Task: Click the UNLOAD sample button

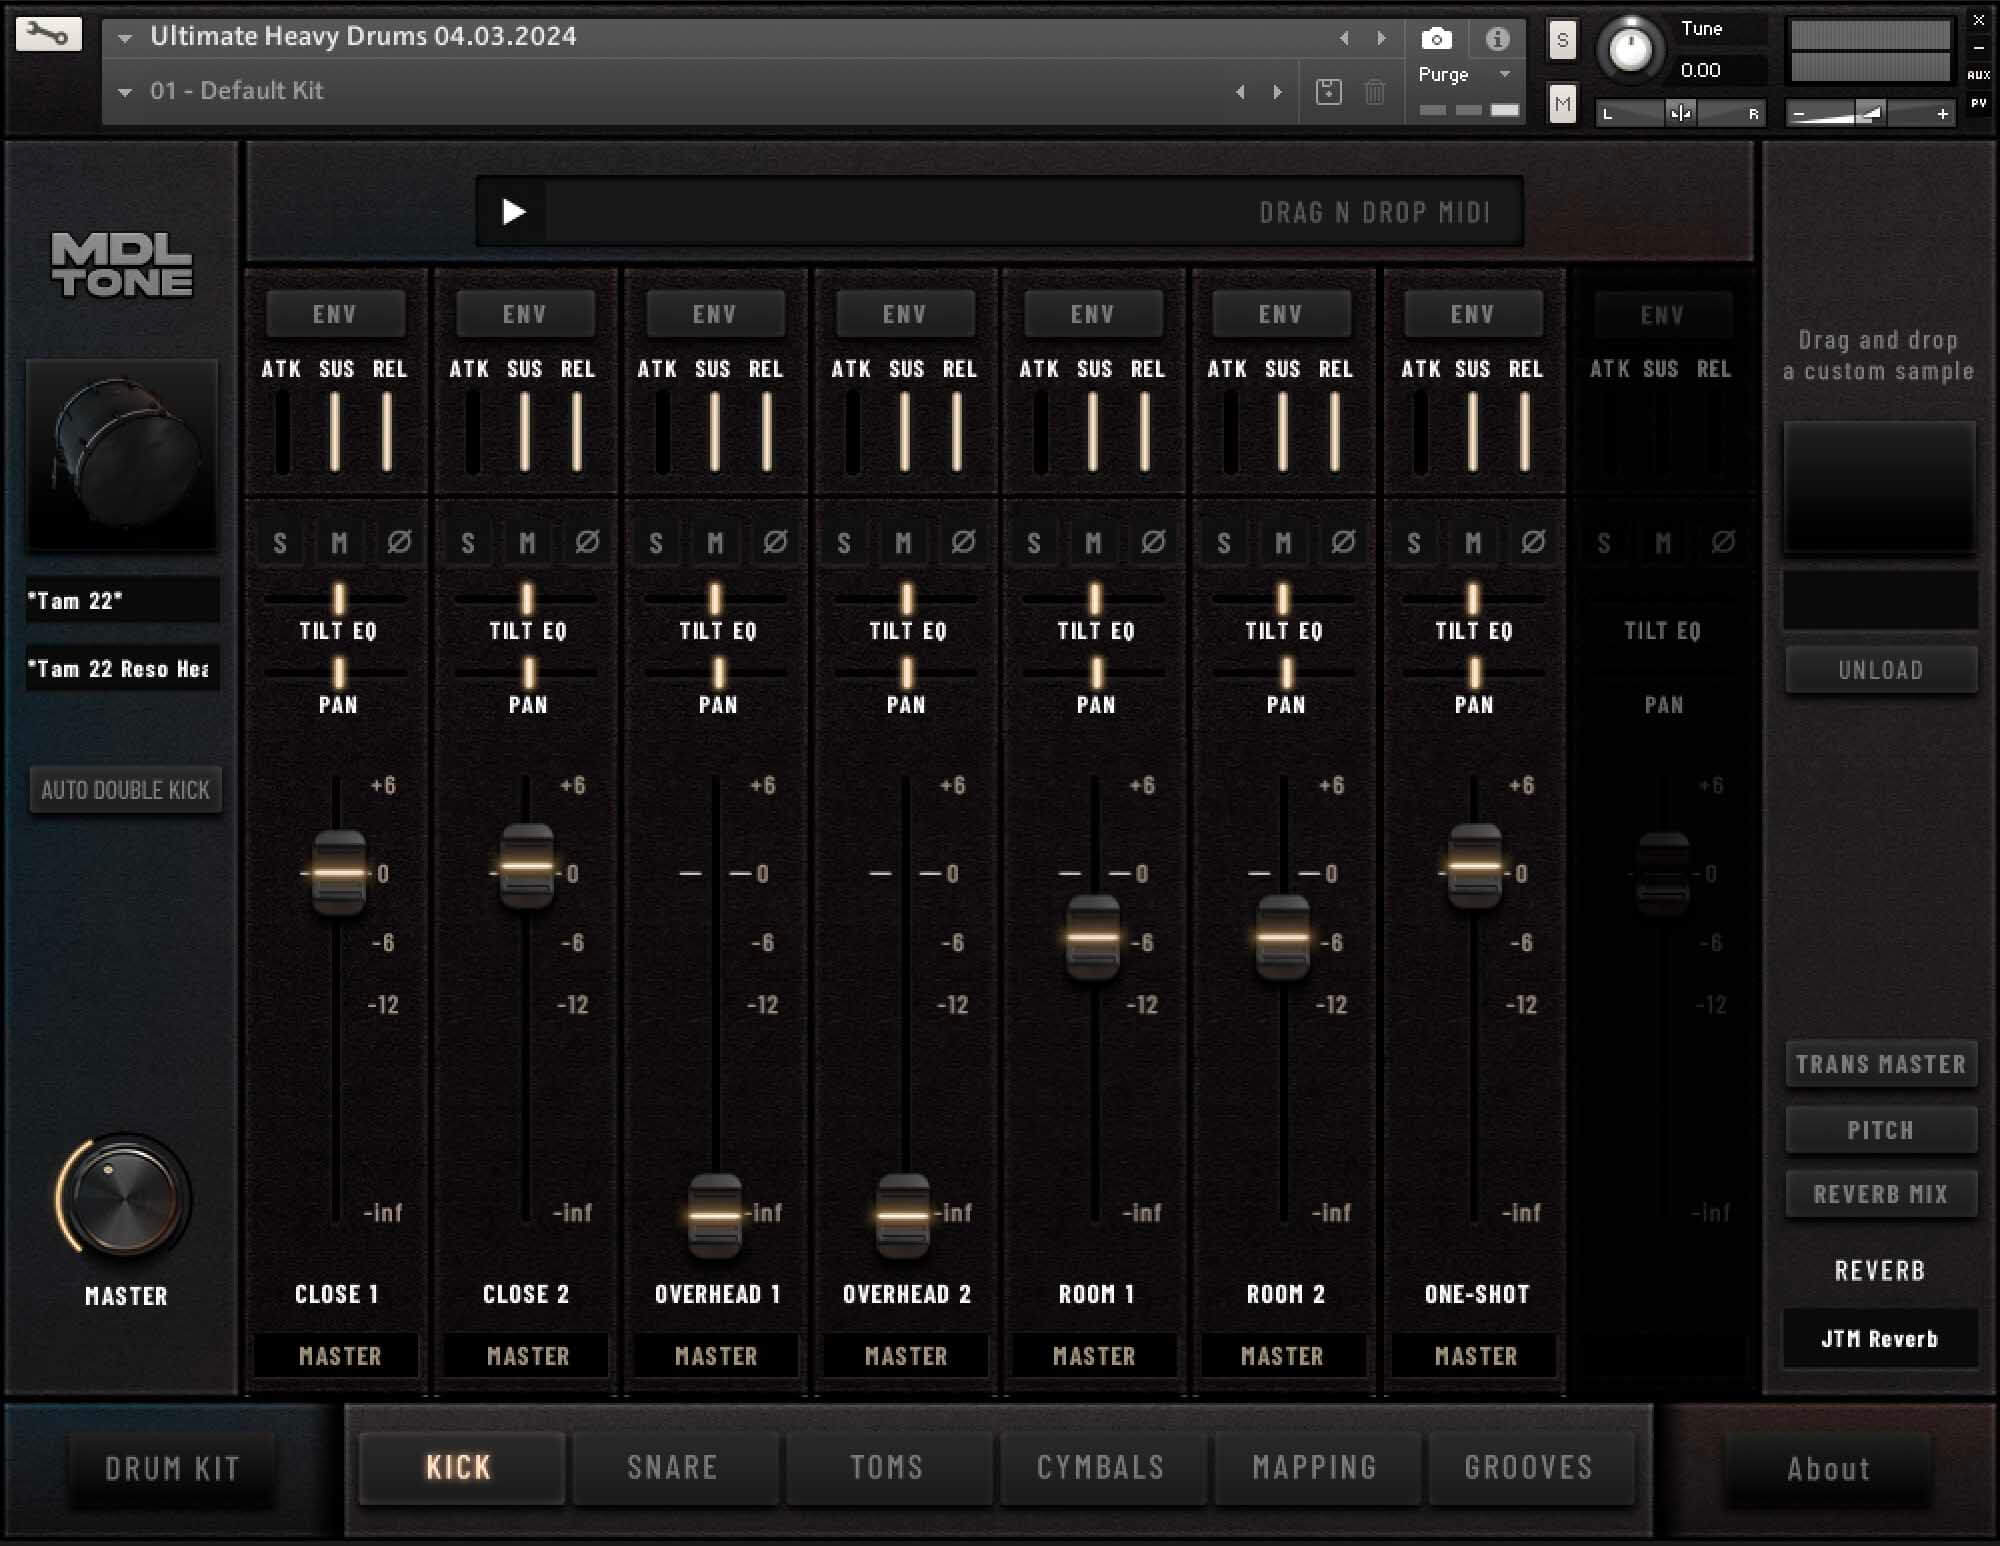Action: click(1880, 669)
